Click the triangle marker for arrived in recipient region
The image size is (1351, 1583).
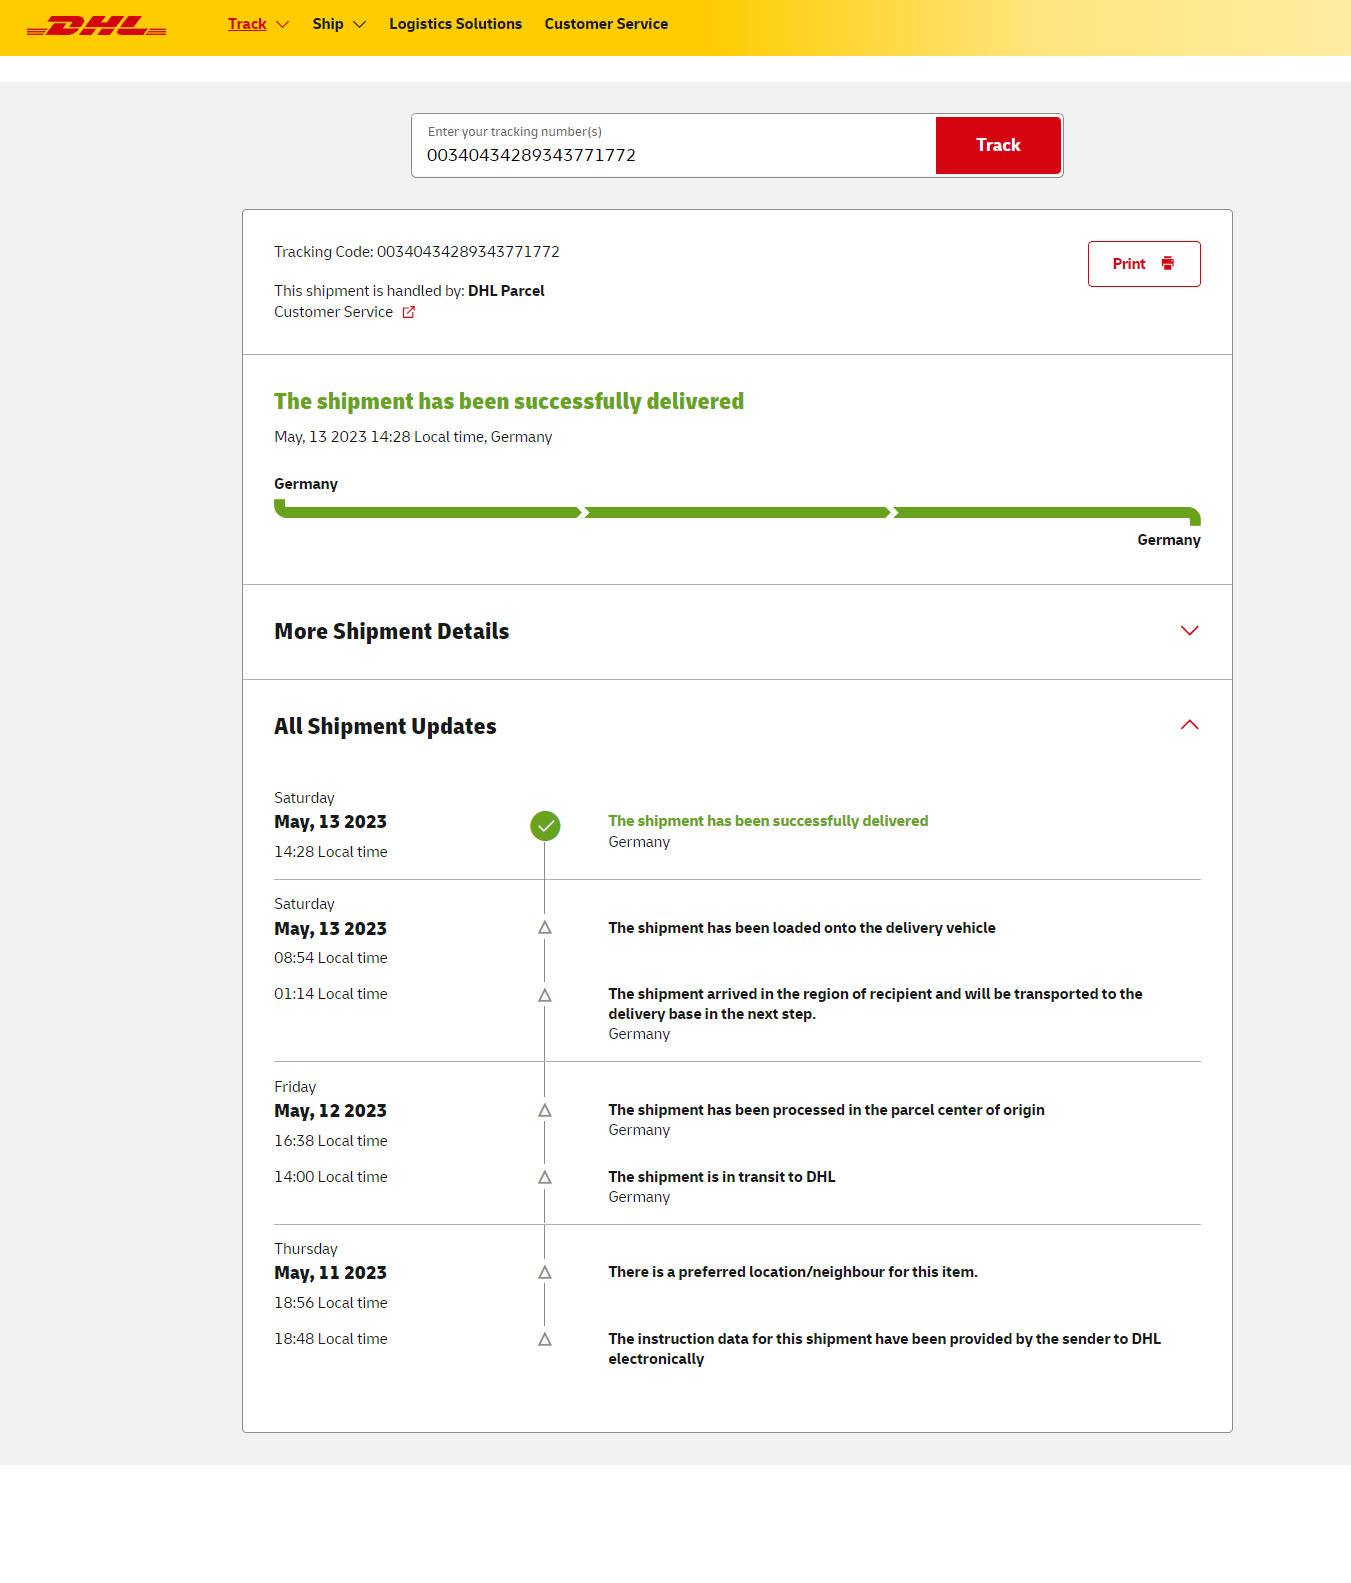[x=545, y=995]
